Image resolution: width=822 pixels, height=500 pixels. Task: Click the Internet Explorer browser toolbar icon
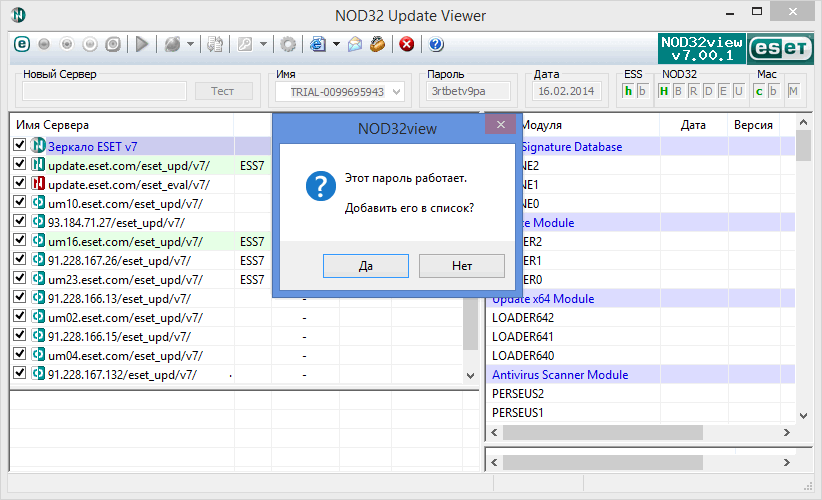[318, 44]
